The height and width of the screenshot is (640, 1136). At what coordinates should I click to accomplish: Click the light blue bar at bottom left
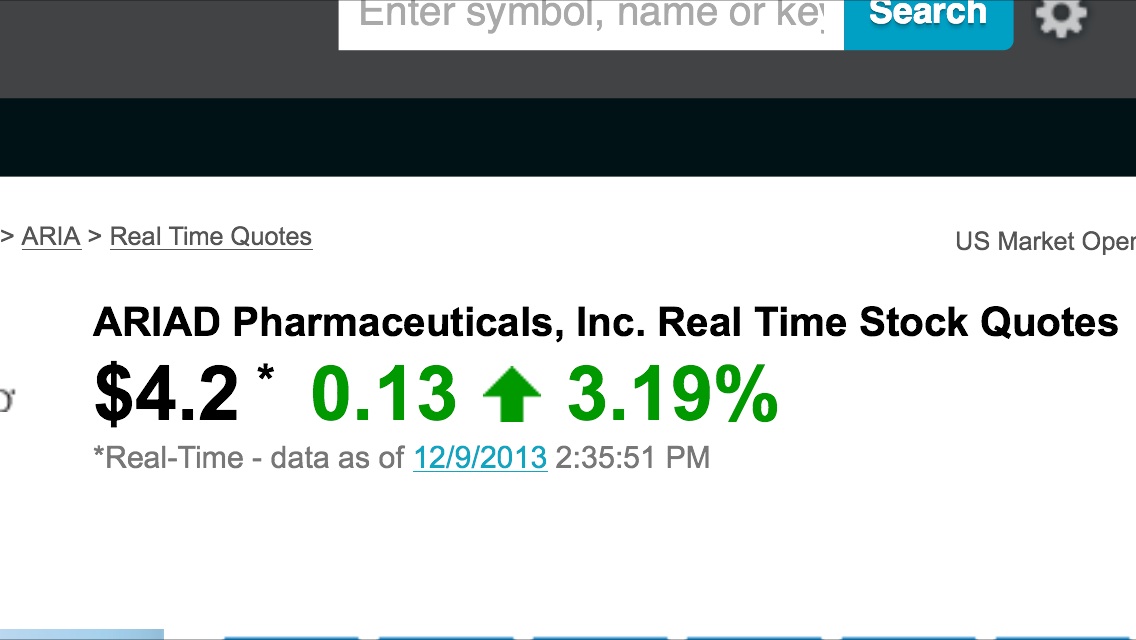click(x=80, y=634)
